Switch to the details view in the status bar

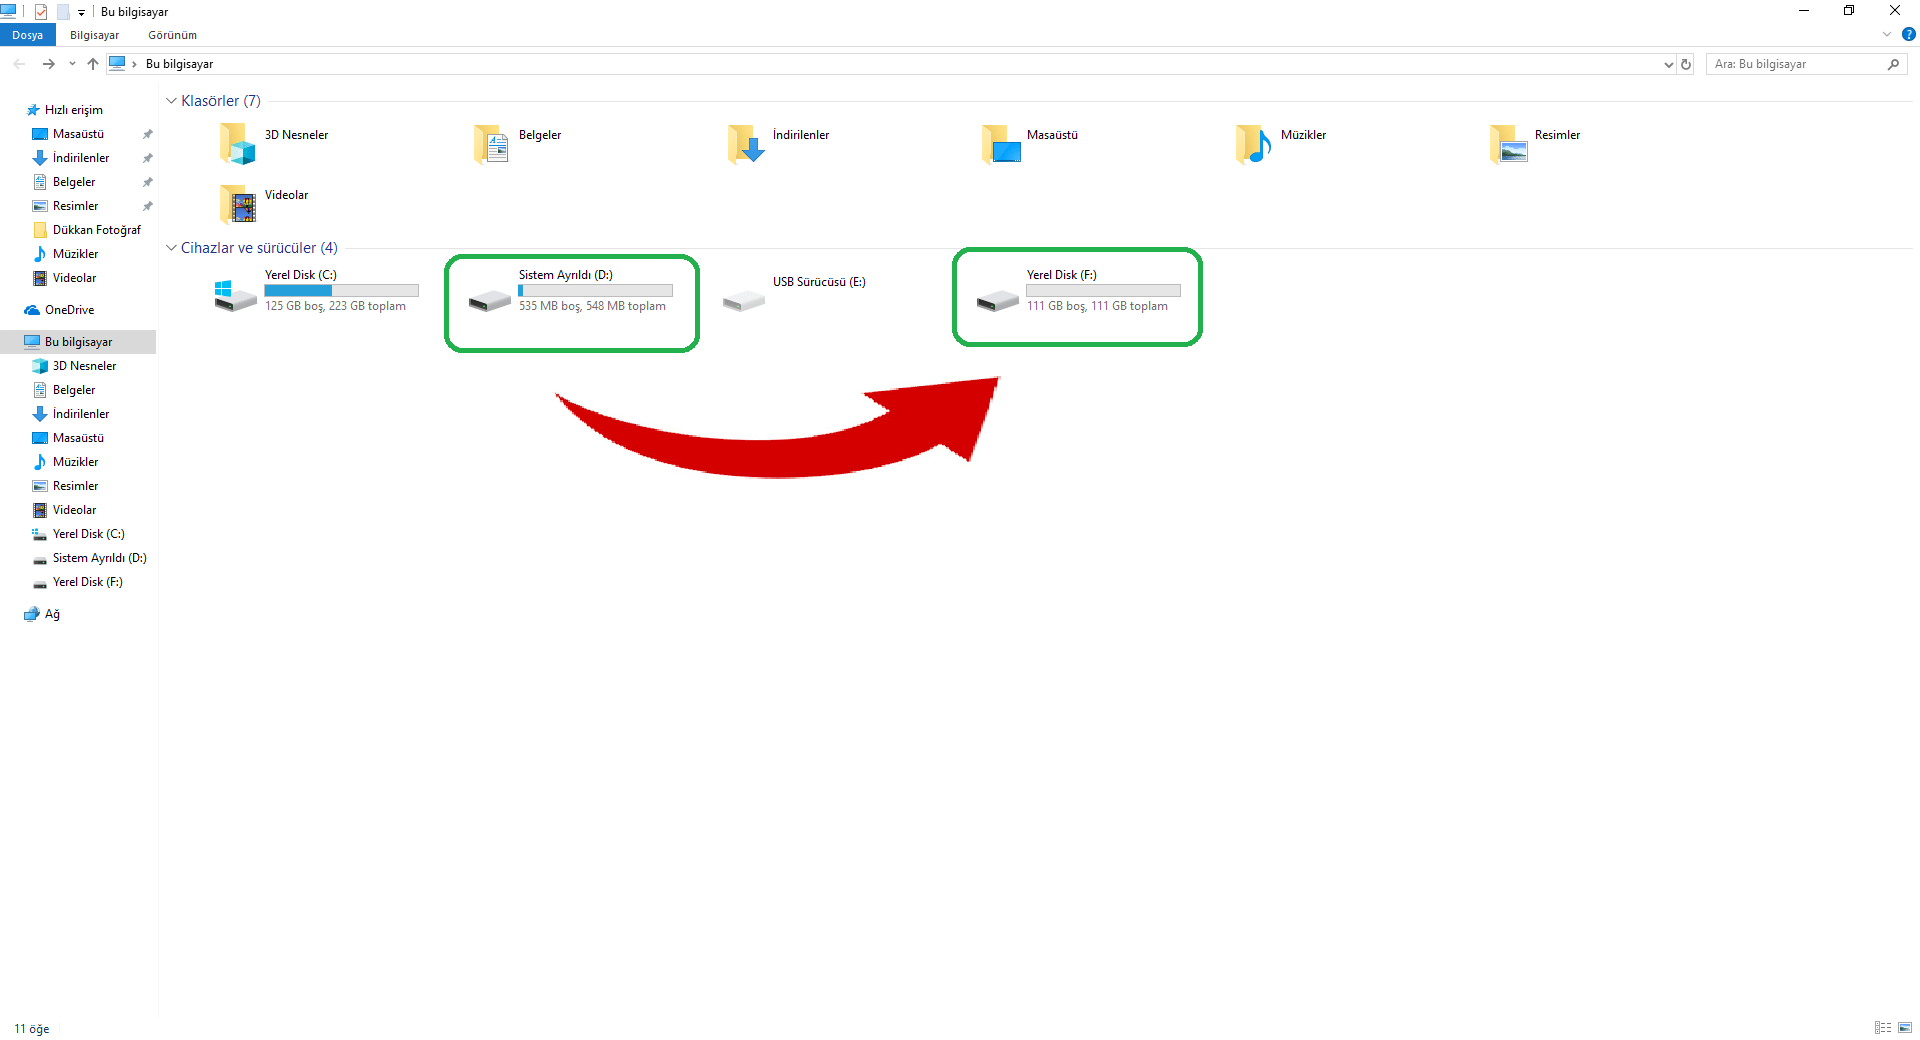[x=1883, y=1028]
